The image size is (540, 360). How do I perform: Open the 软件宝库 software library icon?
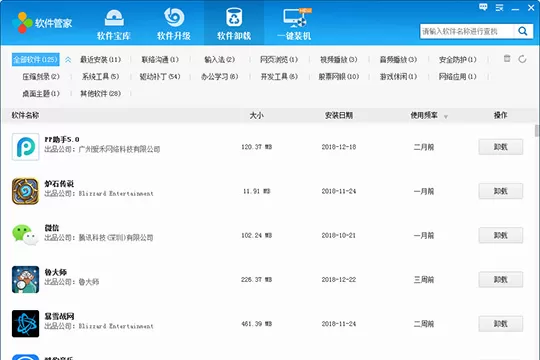click(114, 18)
